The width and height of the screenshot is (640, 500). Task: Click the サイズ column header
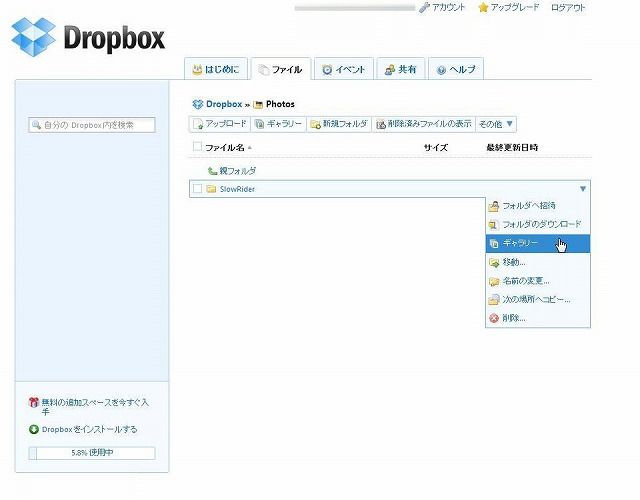coord(436,148)
